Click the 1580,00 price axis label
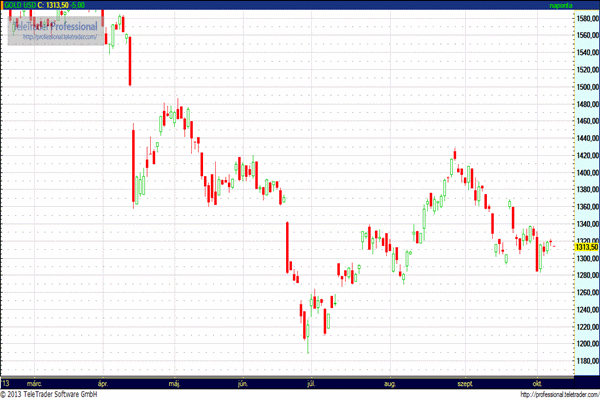This screenshot has width=600, height=400. (586, 19)
